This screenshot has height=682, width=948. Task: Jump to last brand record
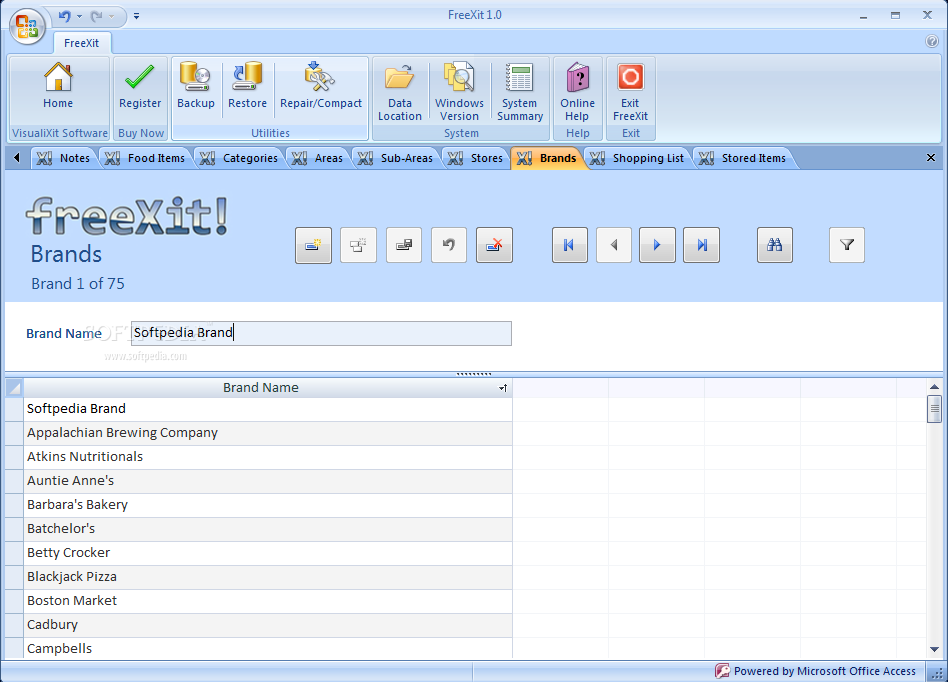pyautogui.click(x=701, y=245)
